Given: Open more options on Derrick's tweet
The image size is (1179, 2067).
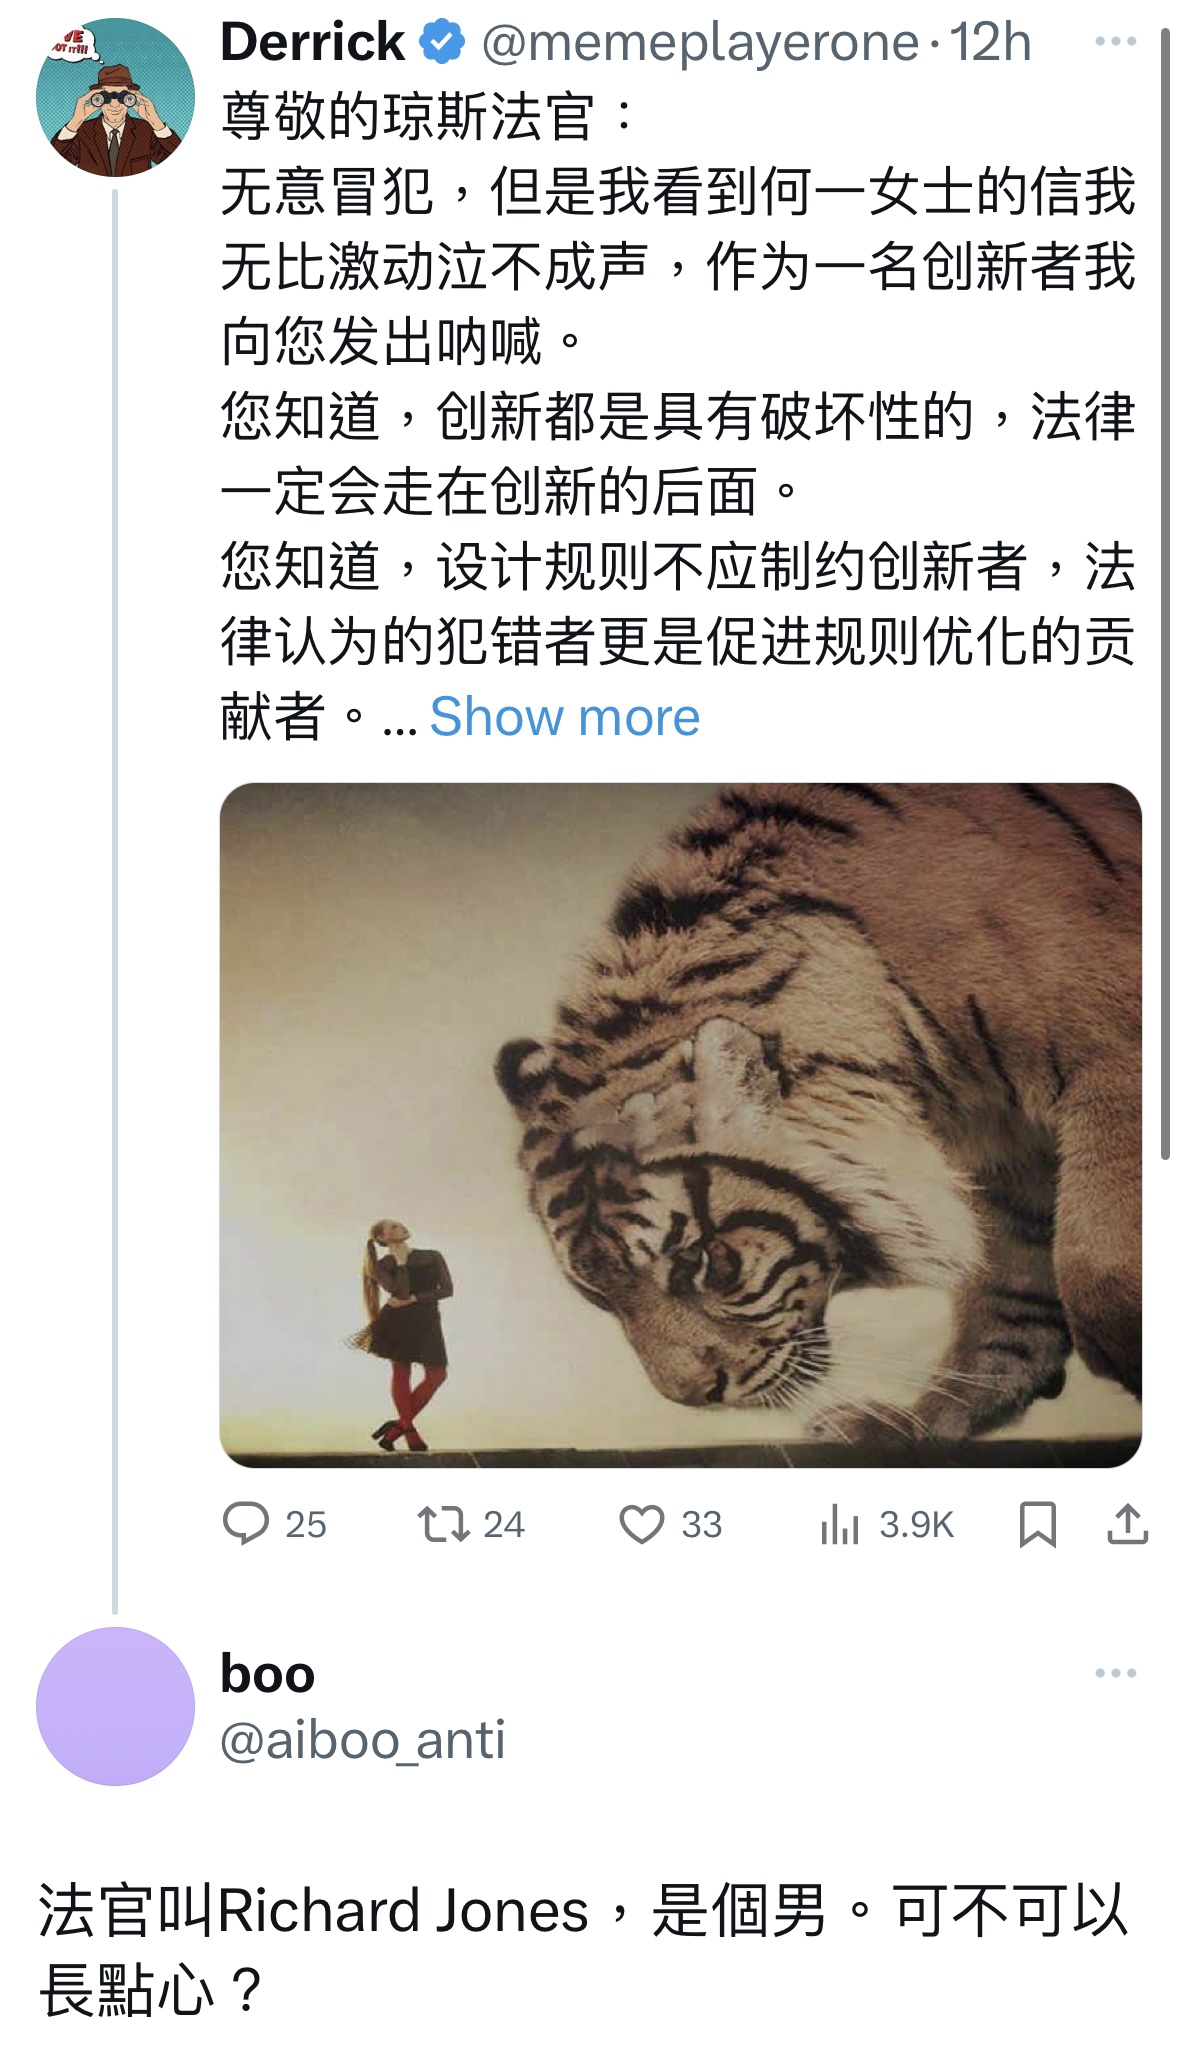Looking at the screenshot, I should pos(1116,41).
